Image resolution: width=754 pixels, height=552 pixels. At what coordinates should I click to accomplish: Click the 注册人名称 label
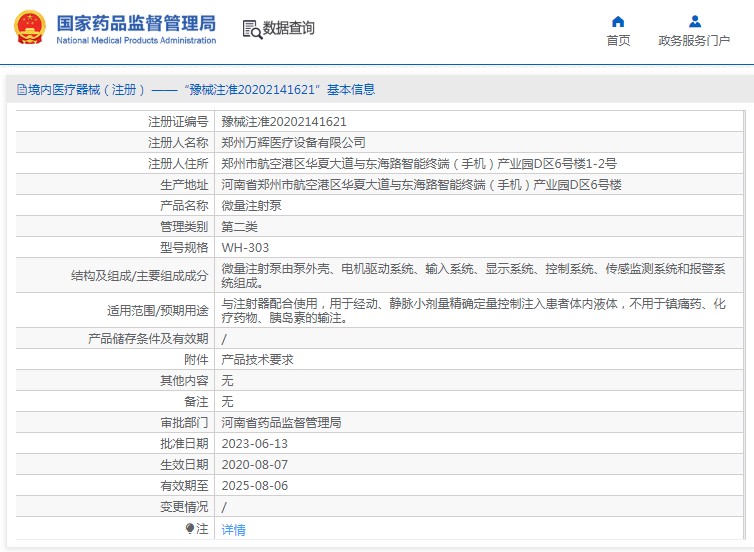click(x=178, y=143)
